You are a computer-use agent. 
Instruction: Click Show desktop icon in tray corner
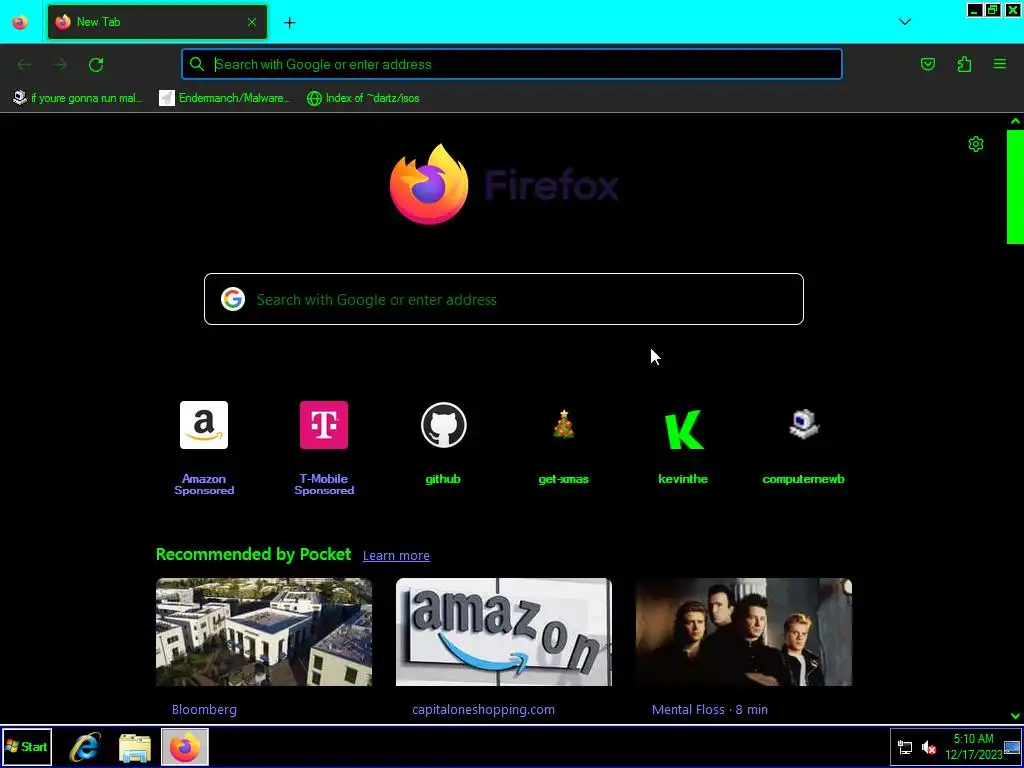1012,747
